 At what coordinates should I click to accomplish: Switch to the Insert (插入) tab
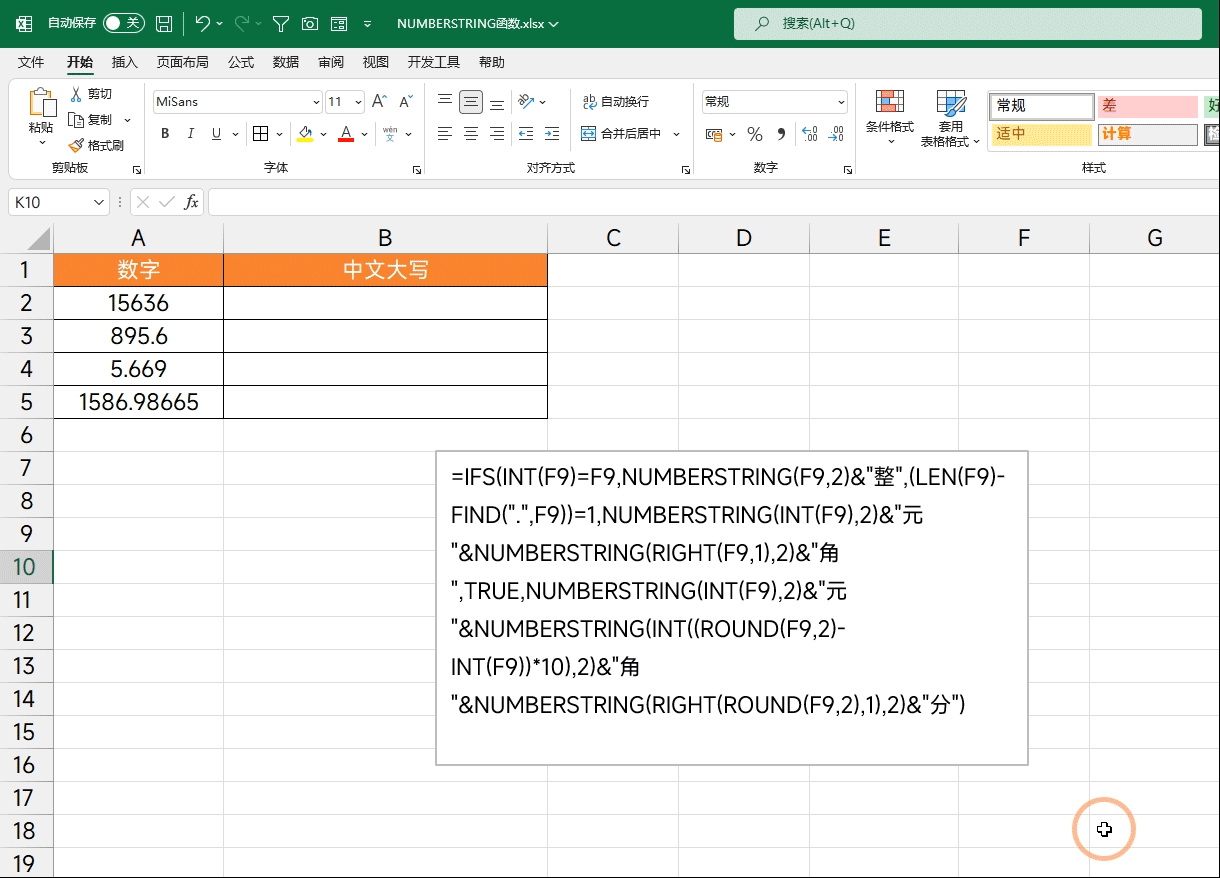point(125,62)
